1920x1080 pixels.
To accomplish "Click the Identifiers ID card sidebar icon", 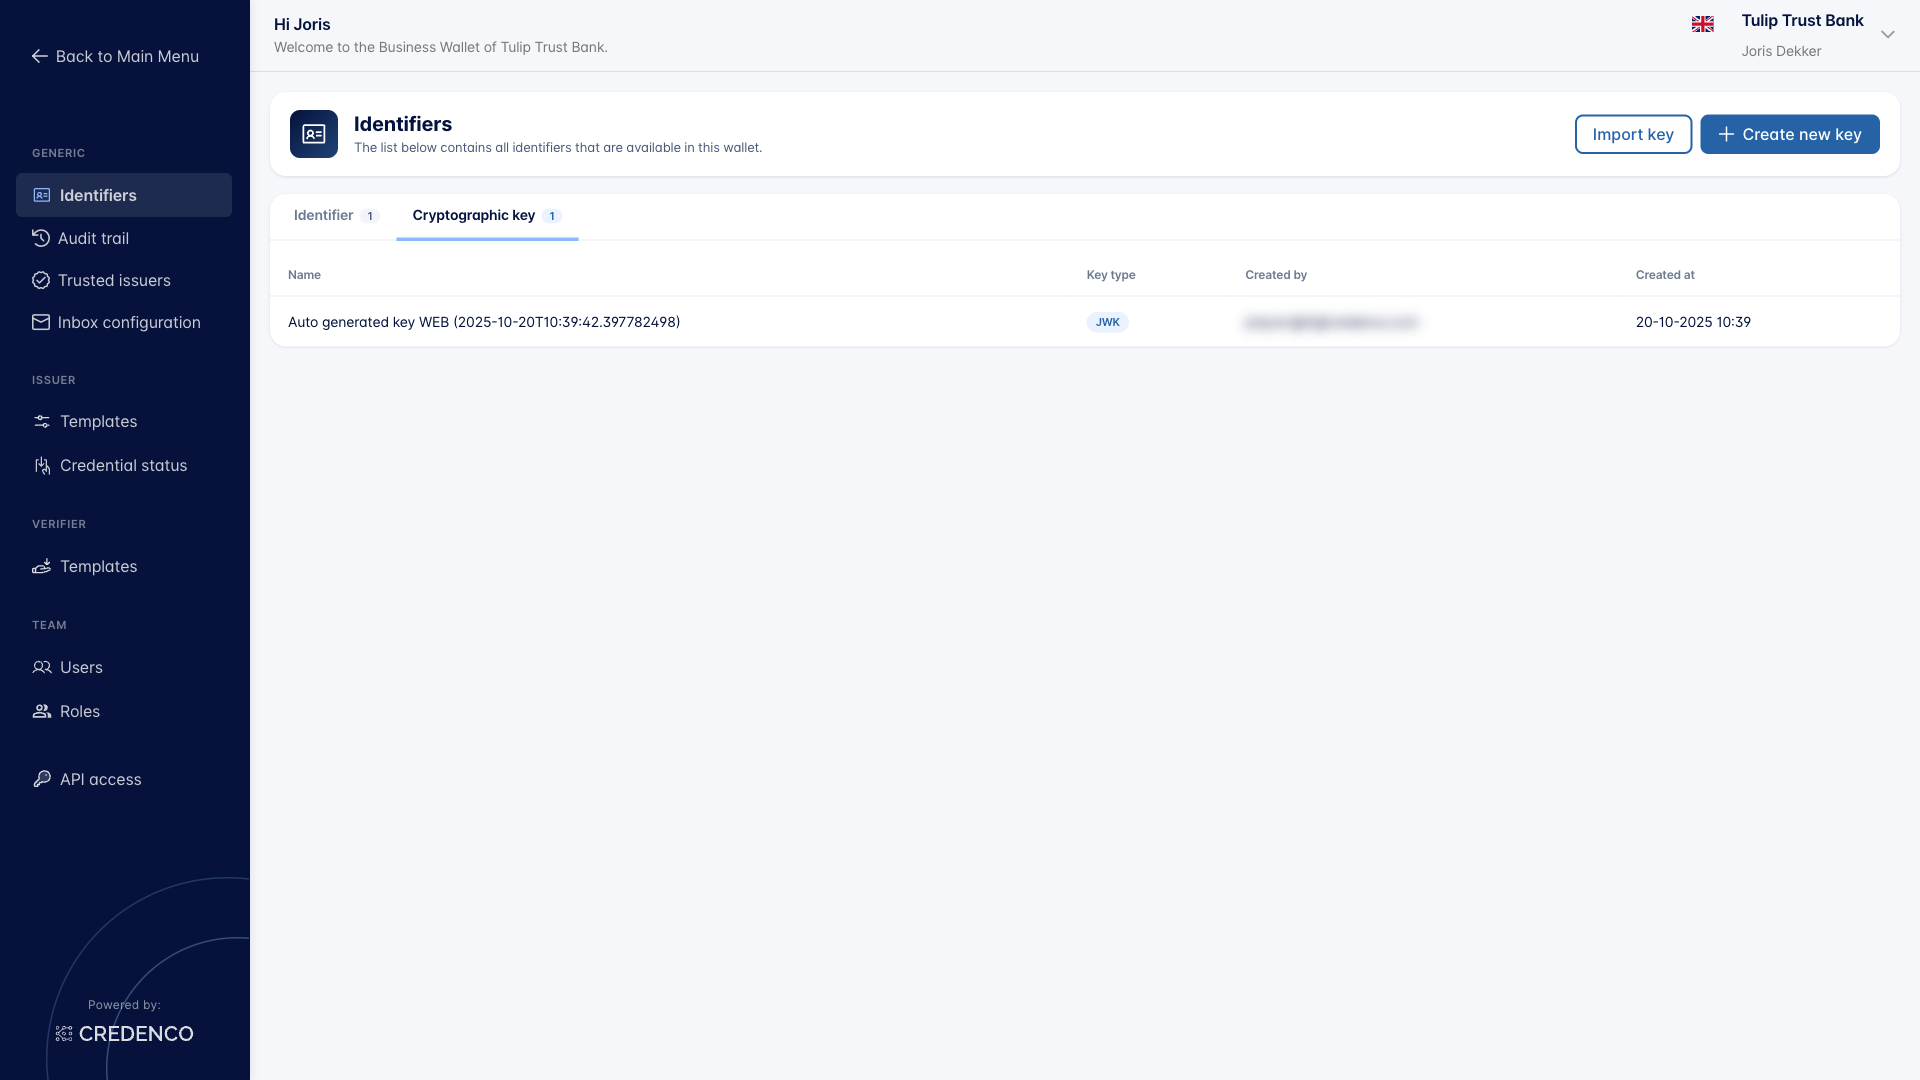I will click(42, 195).
